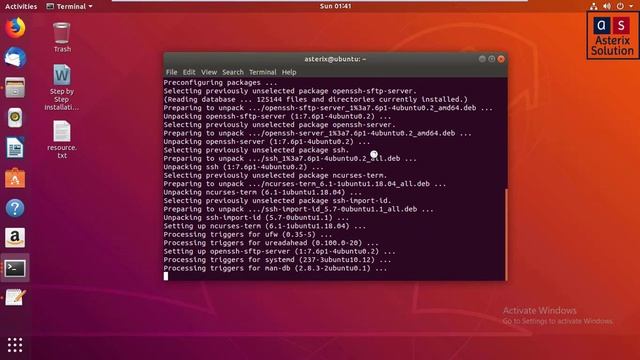
Task: Click the volume speaker icon
Action: pyautogui.click(x=607, y=6)
